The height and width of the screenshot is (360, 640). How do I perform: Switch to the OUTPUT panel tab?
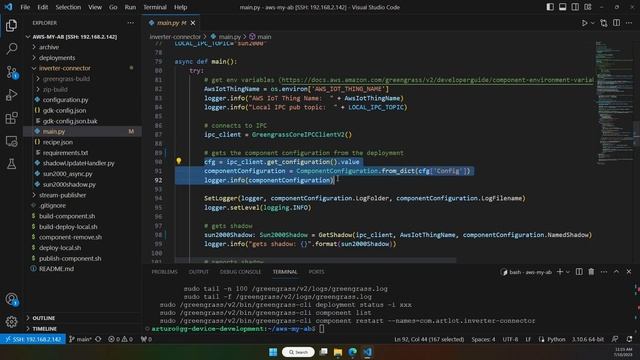click(198, 272)
